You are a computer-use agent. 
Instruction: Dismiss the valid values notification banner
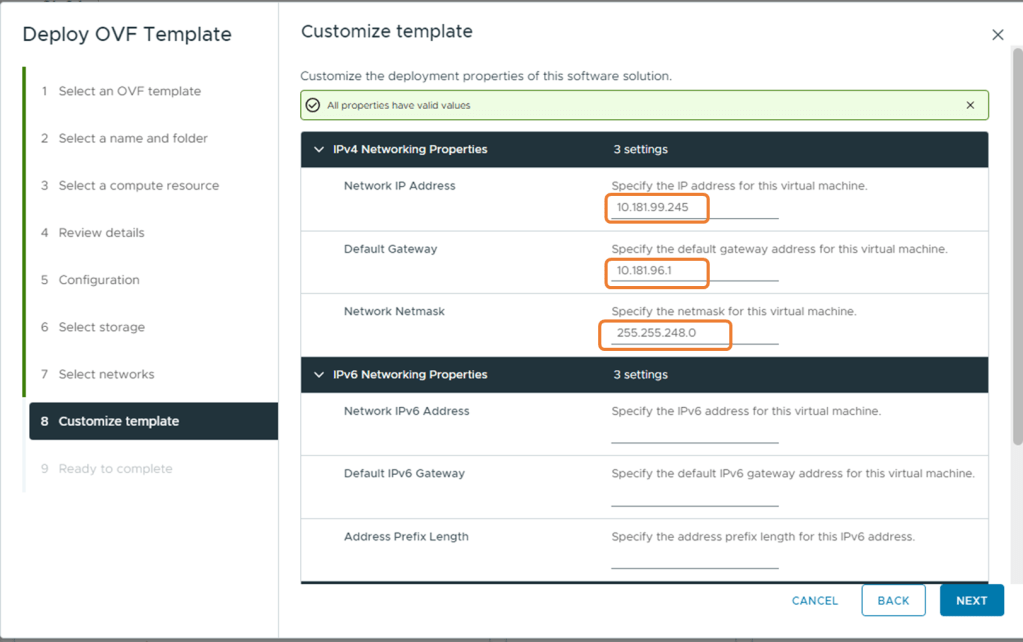point(970,105)
